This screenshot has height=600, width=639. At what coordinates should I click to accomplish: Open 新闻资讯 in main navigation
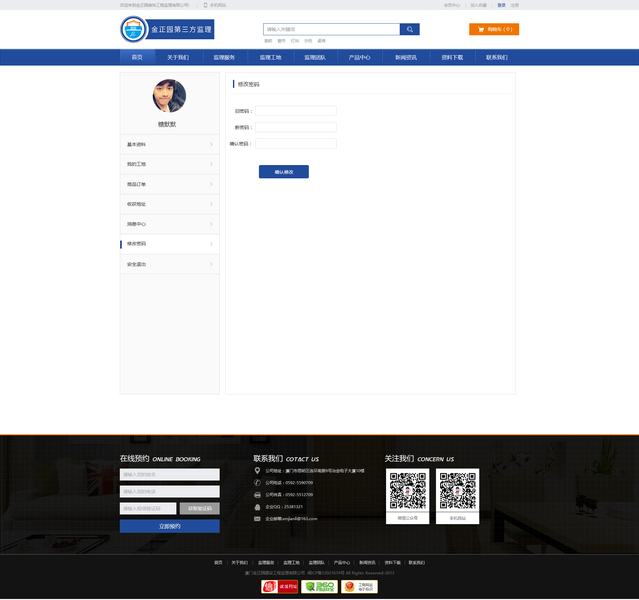406,57
